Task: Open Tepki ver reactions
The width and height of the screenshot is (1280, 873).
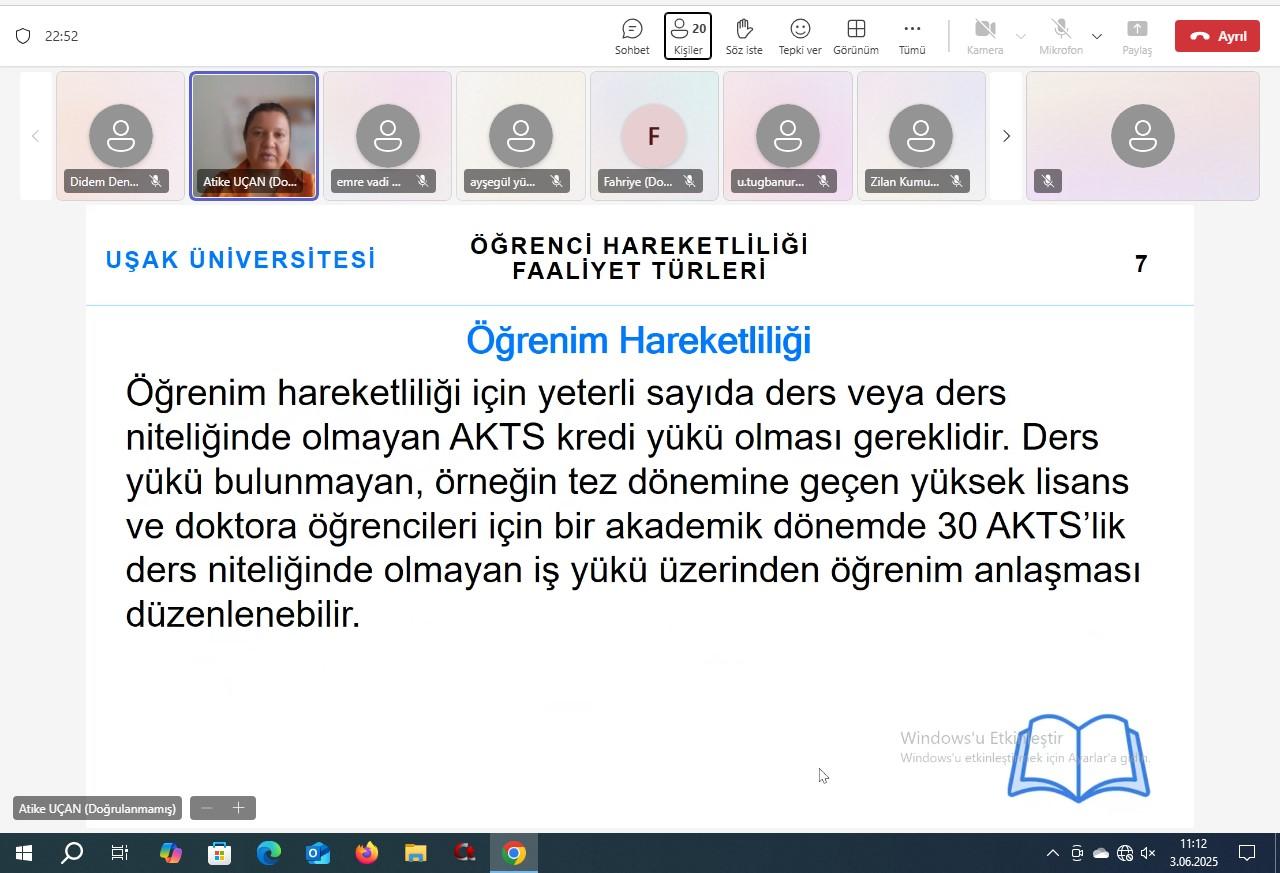Action: click(800, 37)
